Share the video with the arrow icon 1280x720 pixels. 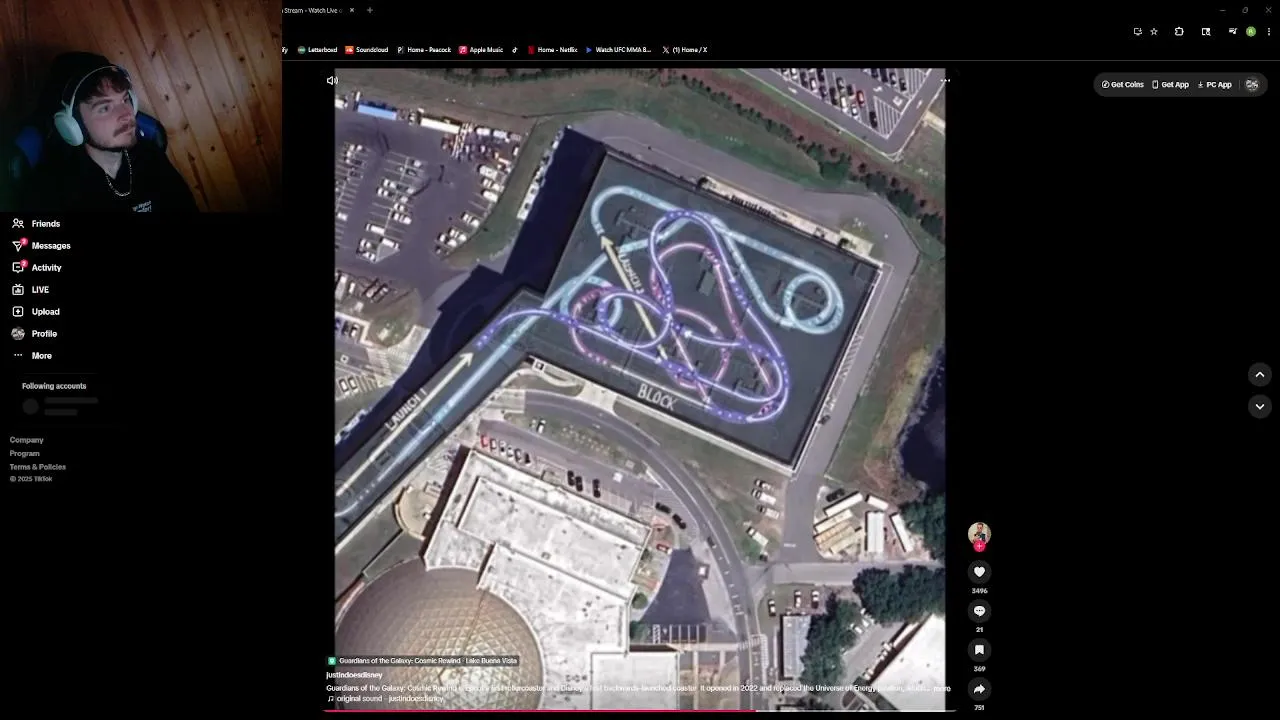point(979,689)
